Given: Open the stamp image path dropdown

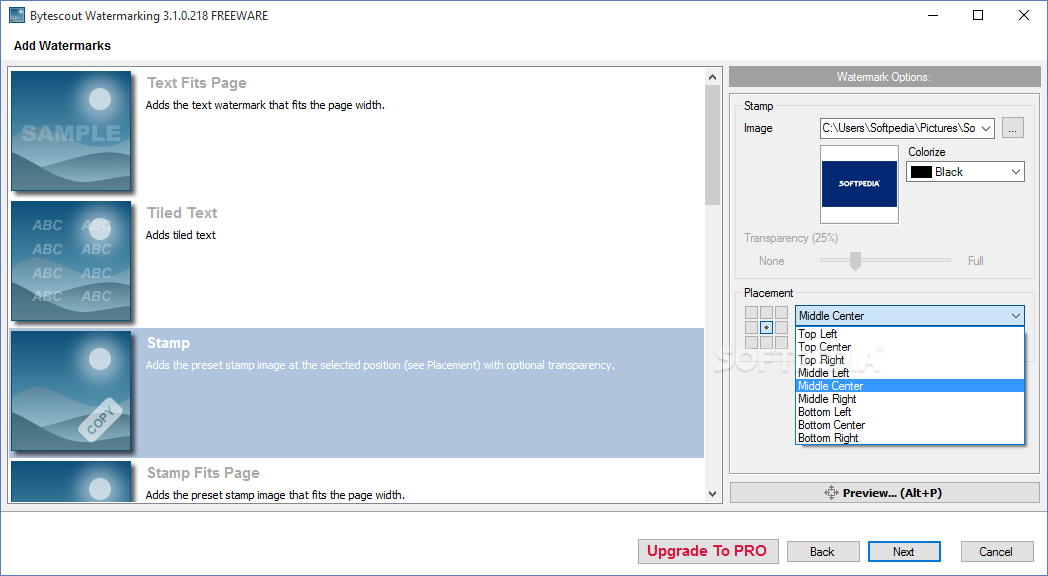Looking at the screenshot, I should (986, 128).
